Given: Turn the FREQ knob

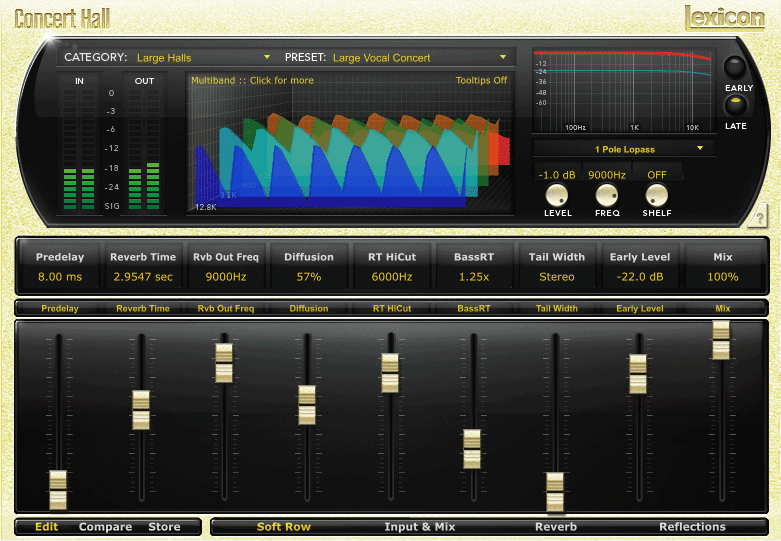Looking at the screenshot, I should (607, 195).
